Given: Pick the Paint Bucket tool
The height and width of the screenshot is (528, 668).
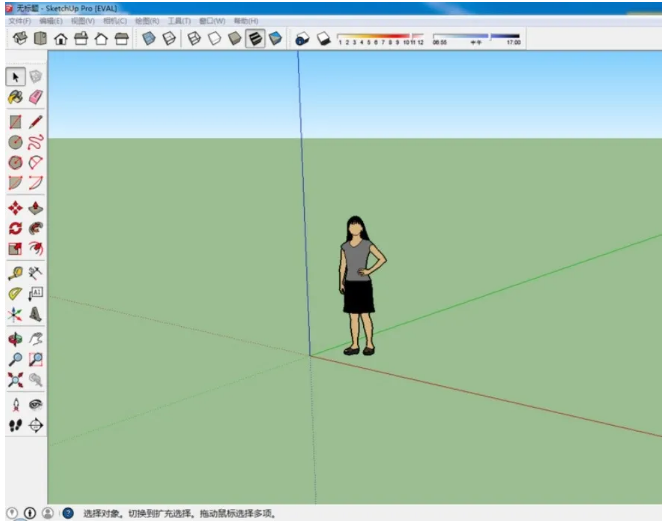Looking at the screenshot, I should point(15,98).
